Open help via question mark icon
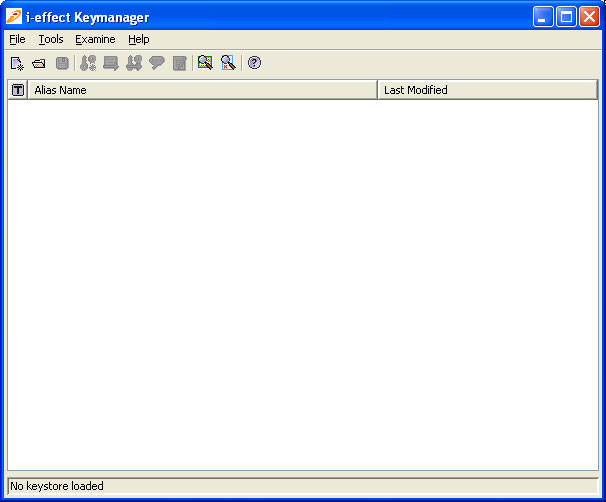This screenshot has height=502, width=606. coord(254,63)
